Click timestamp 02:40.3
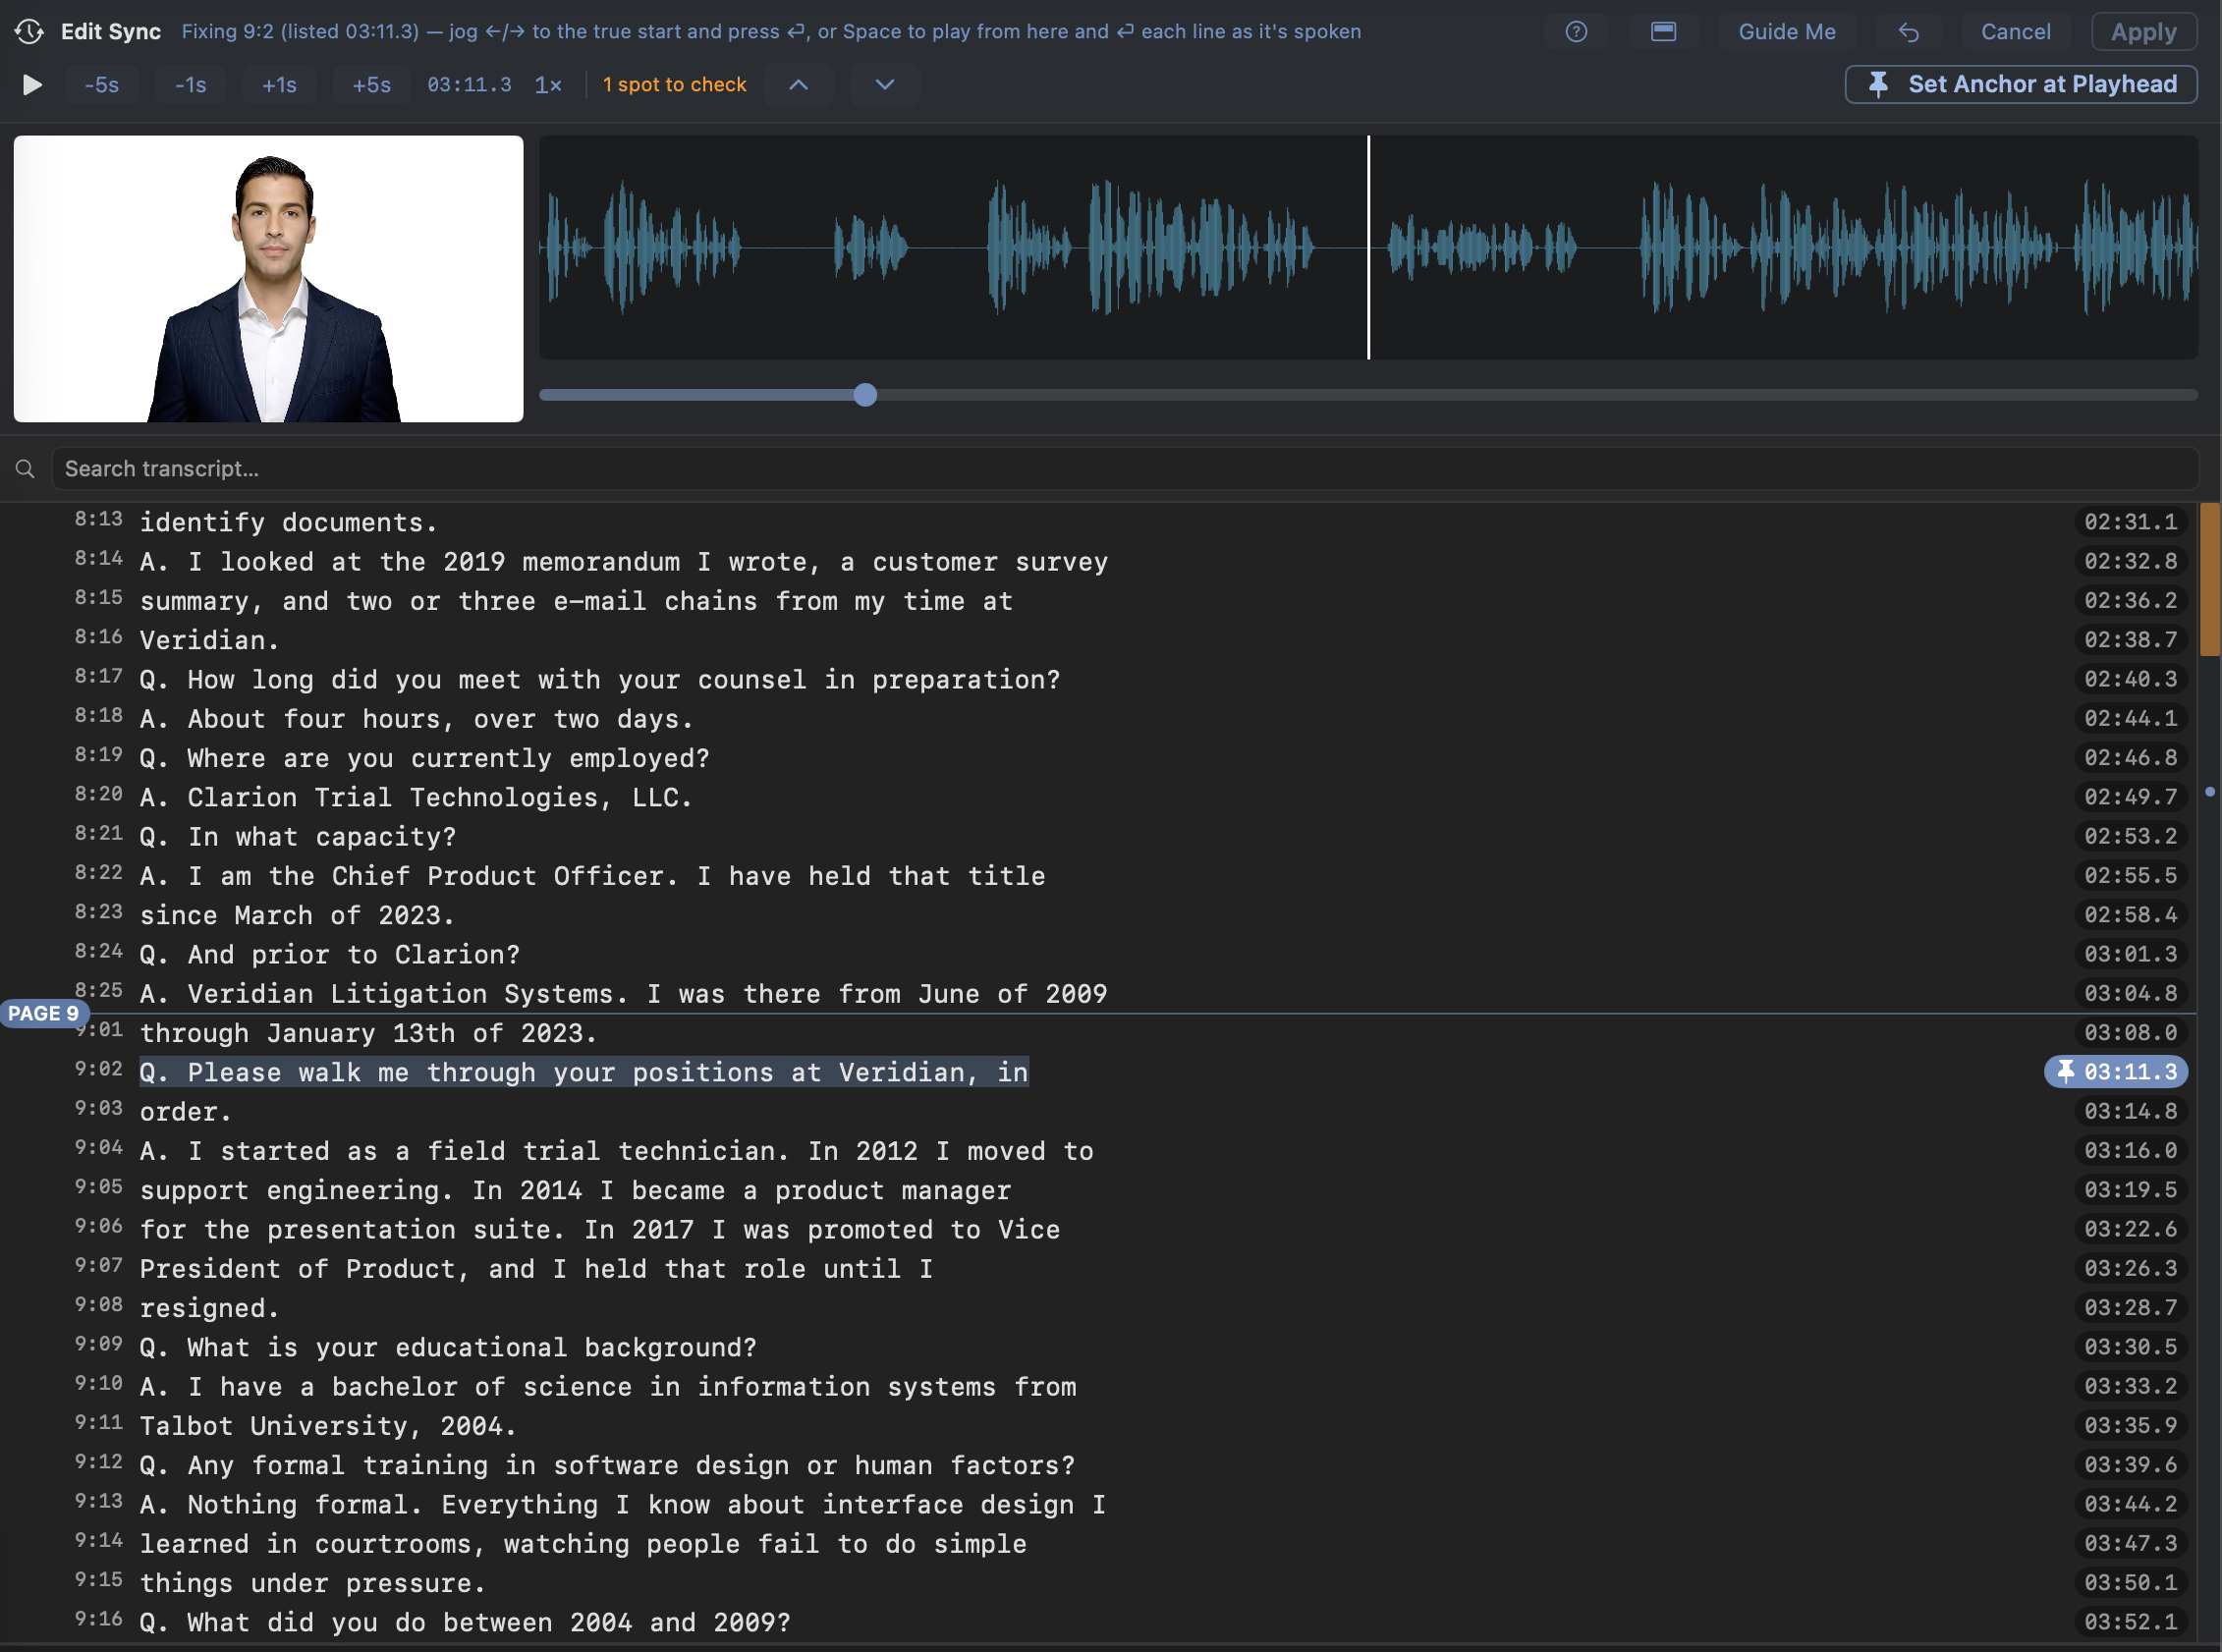 tap(2130, 680)
